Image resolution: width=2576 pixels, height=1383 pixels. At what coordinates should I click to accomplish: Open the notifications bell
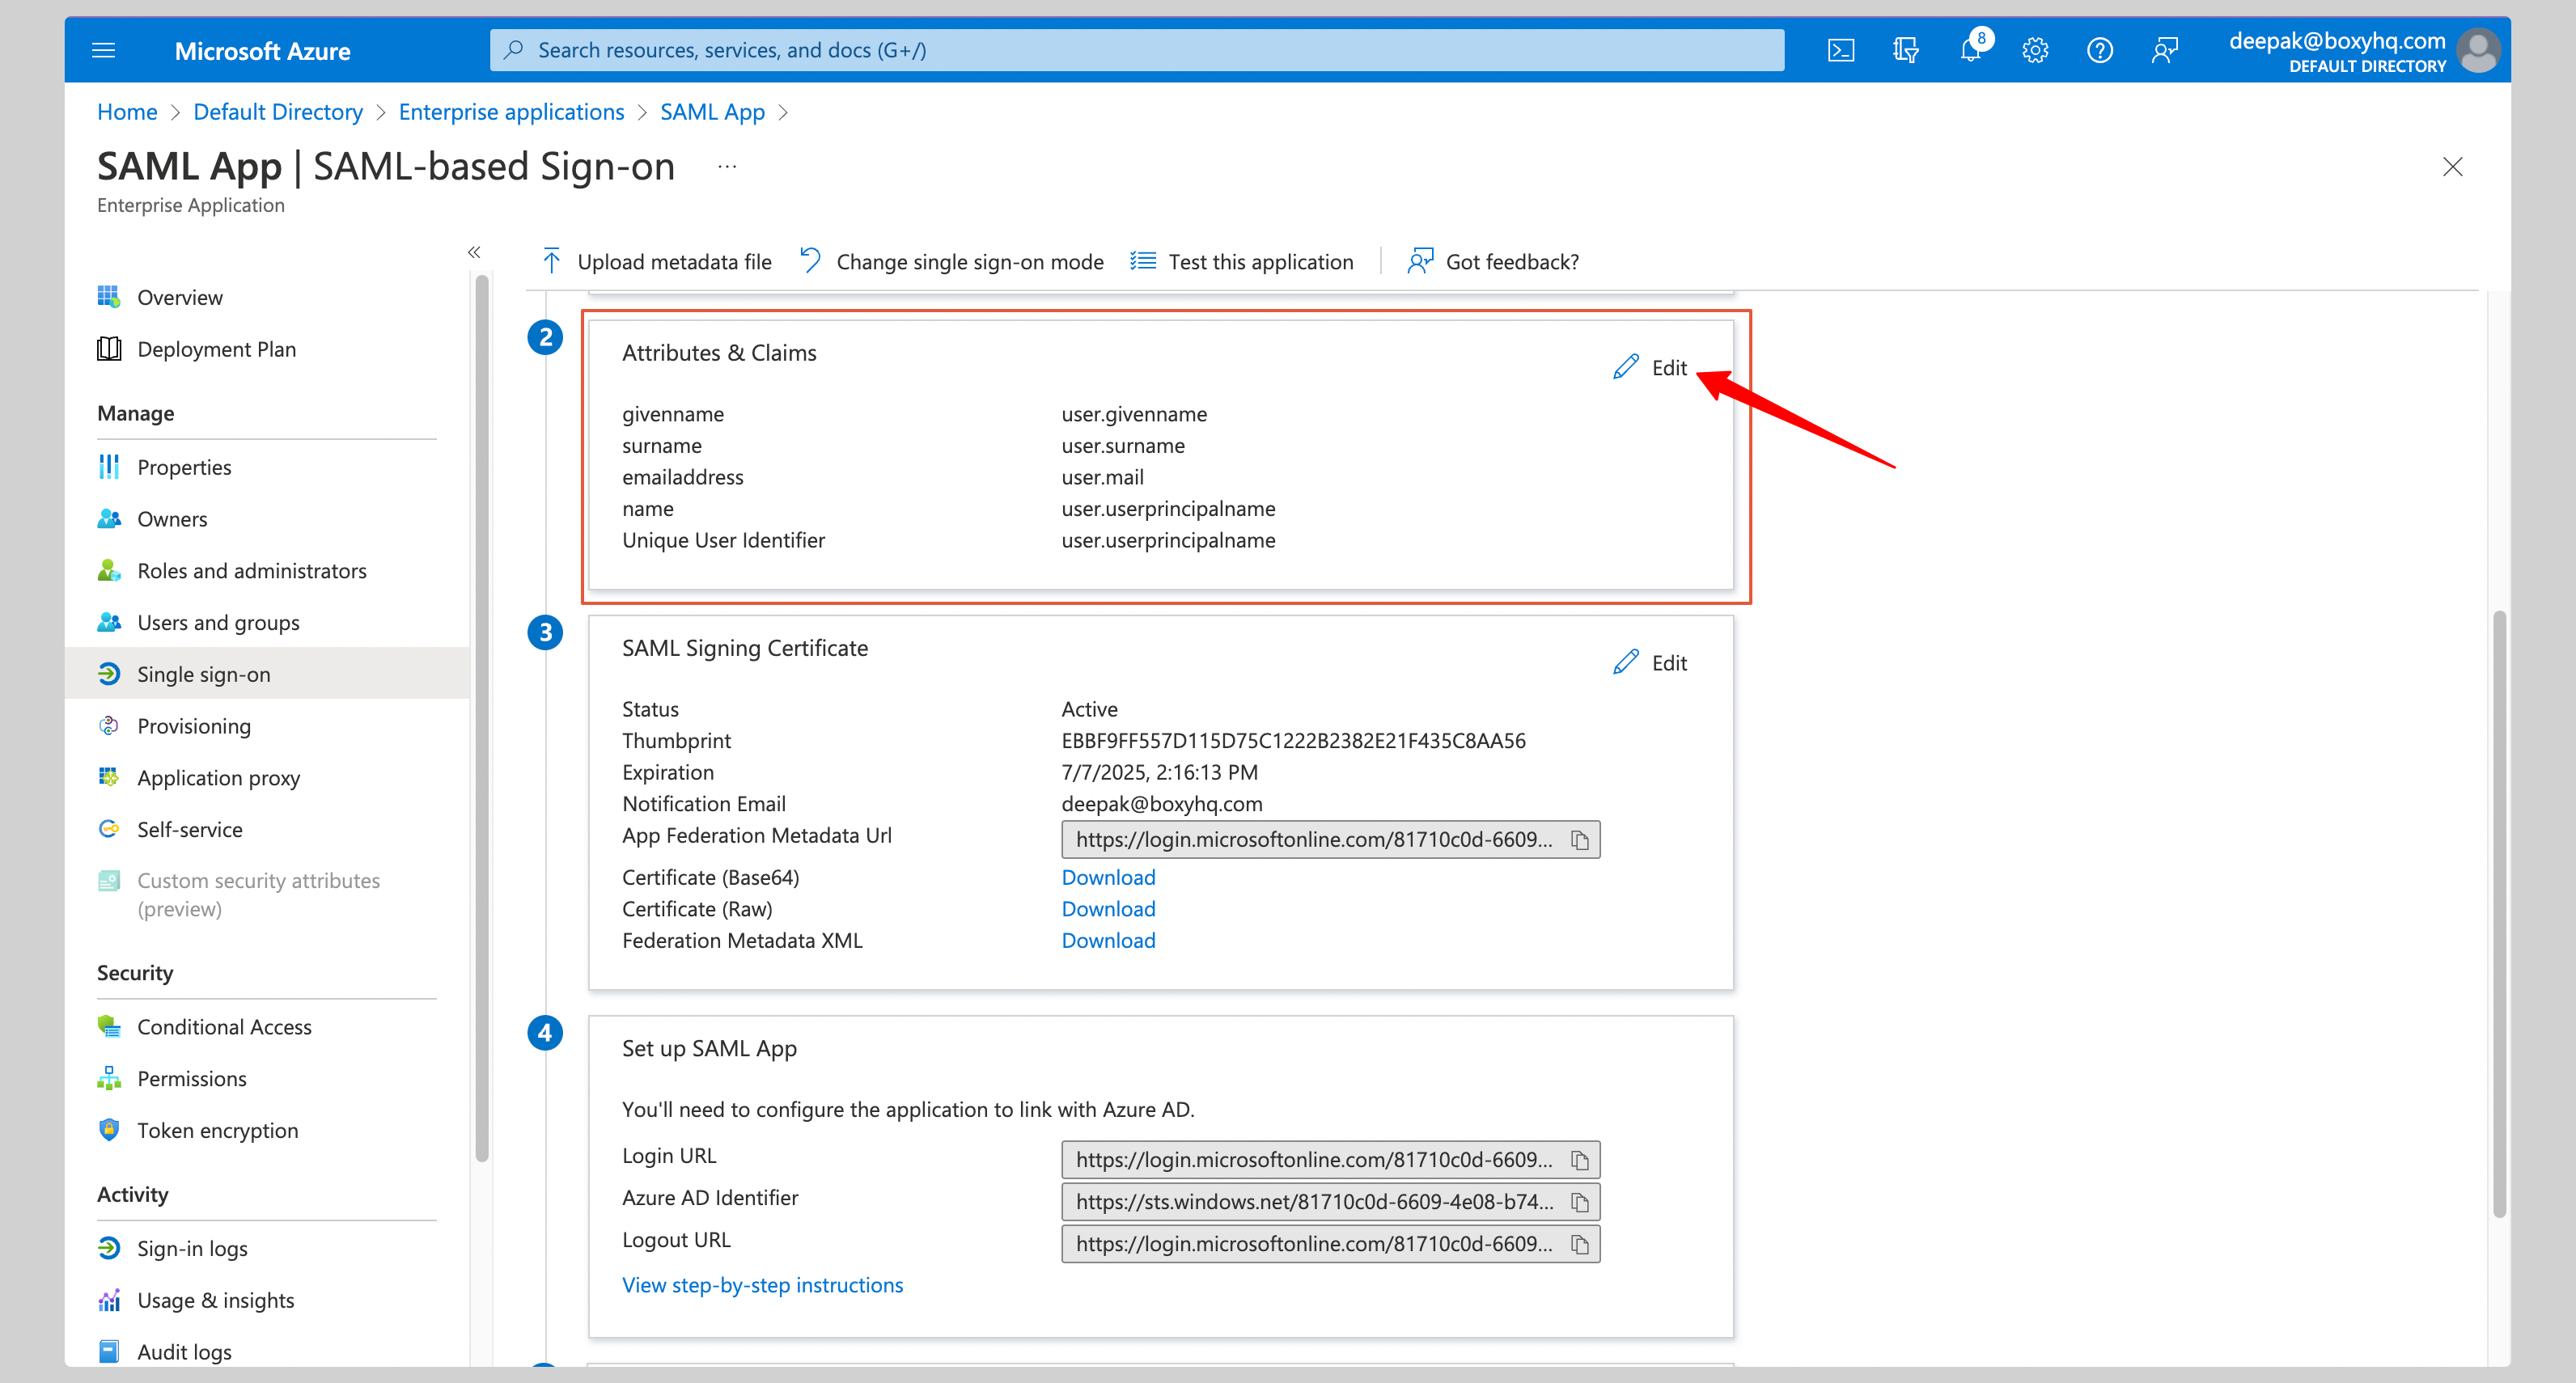[x=1971, y=49]
